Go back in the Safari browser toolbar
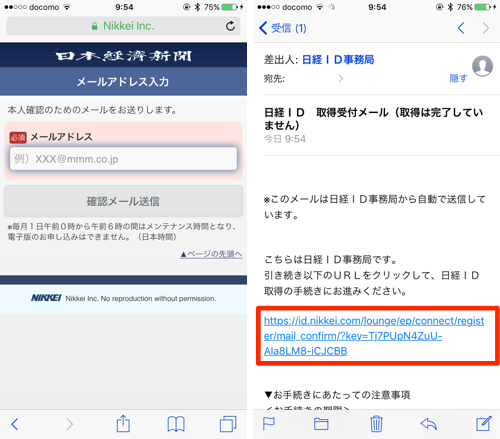500x439 pixels. pyautogui.click(x=15, y=424)
